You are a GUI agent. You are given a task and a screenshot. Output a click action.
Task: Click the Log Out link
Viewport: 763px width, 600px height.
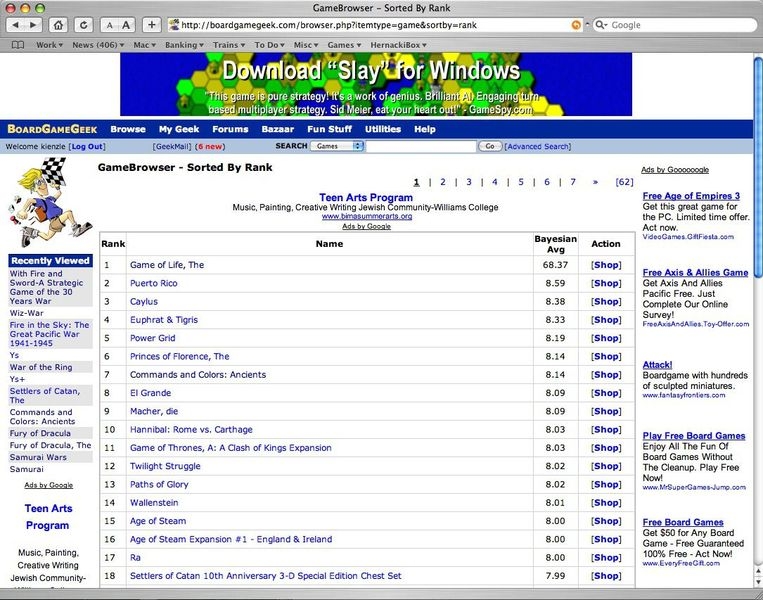tap(87, 146)
